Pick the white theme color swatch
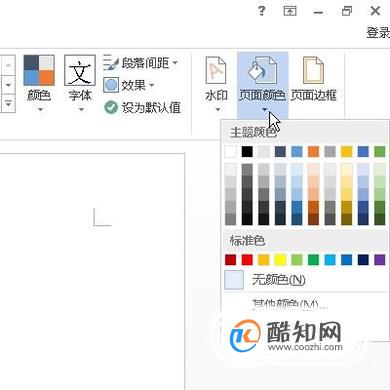Screen dimensions: 390x390 pyautogui.click(x=230, y=152)
